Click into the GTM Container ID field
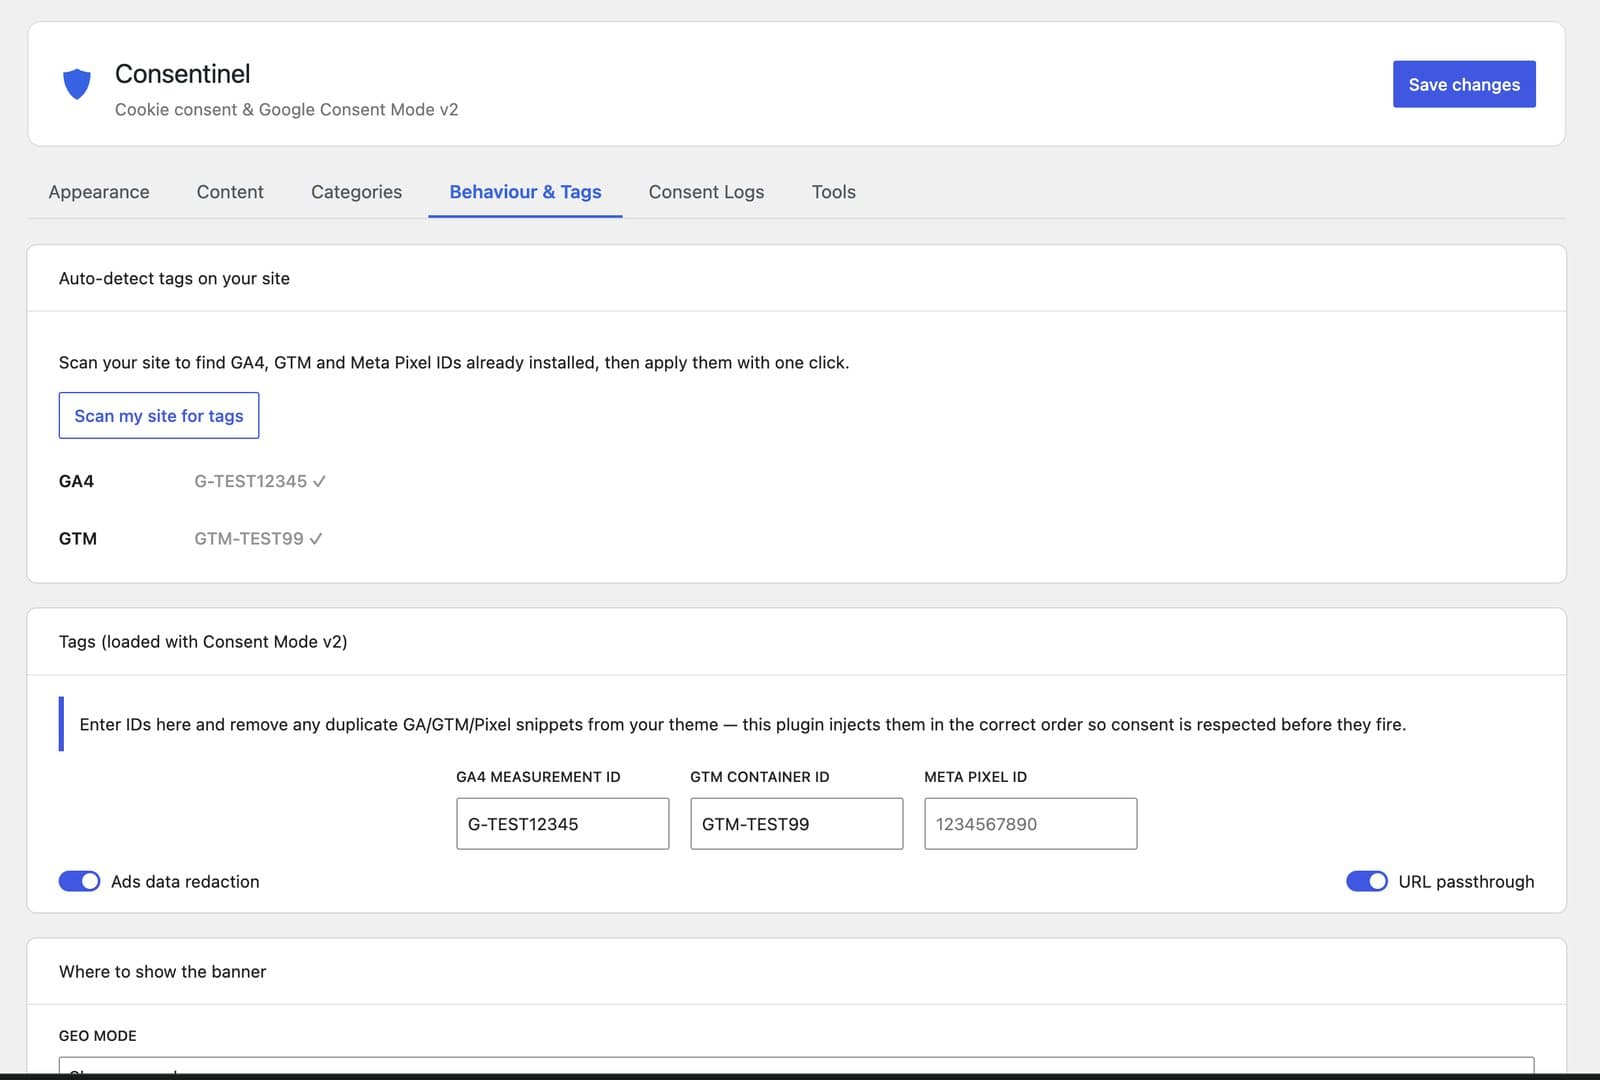The image size is (1600, 1080). point(796,824)
